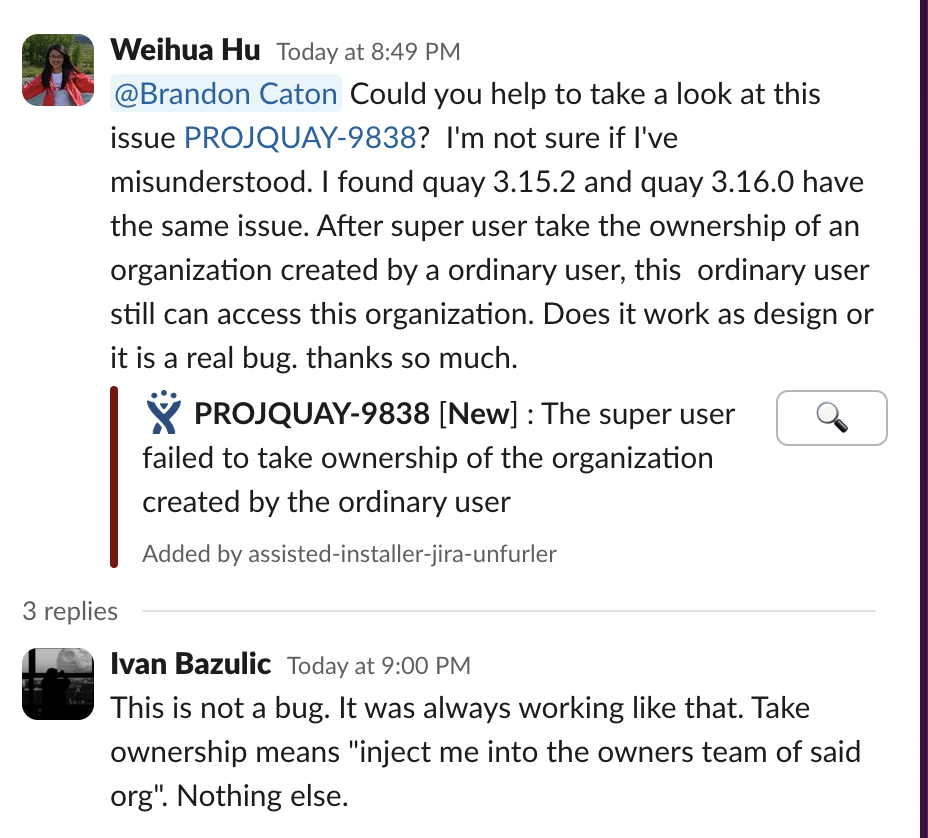Open Weihua Hu's profile from sender name

coord(186,50)
